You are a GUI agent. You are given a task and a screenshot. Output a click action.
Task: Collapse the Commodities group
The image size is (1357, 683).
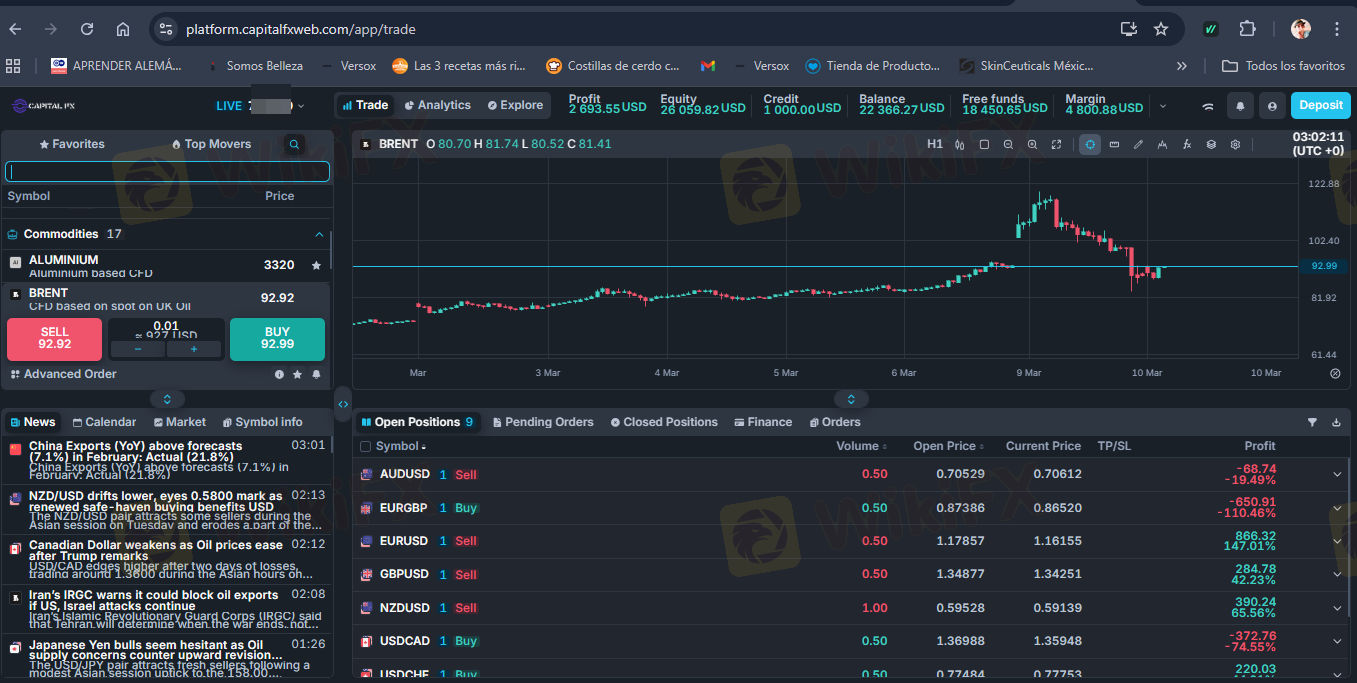click(x=319, y=234)
